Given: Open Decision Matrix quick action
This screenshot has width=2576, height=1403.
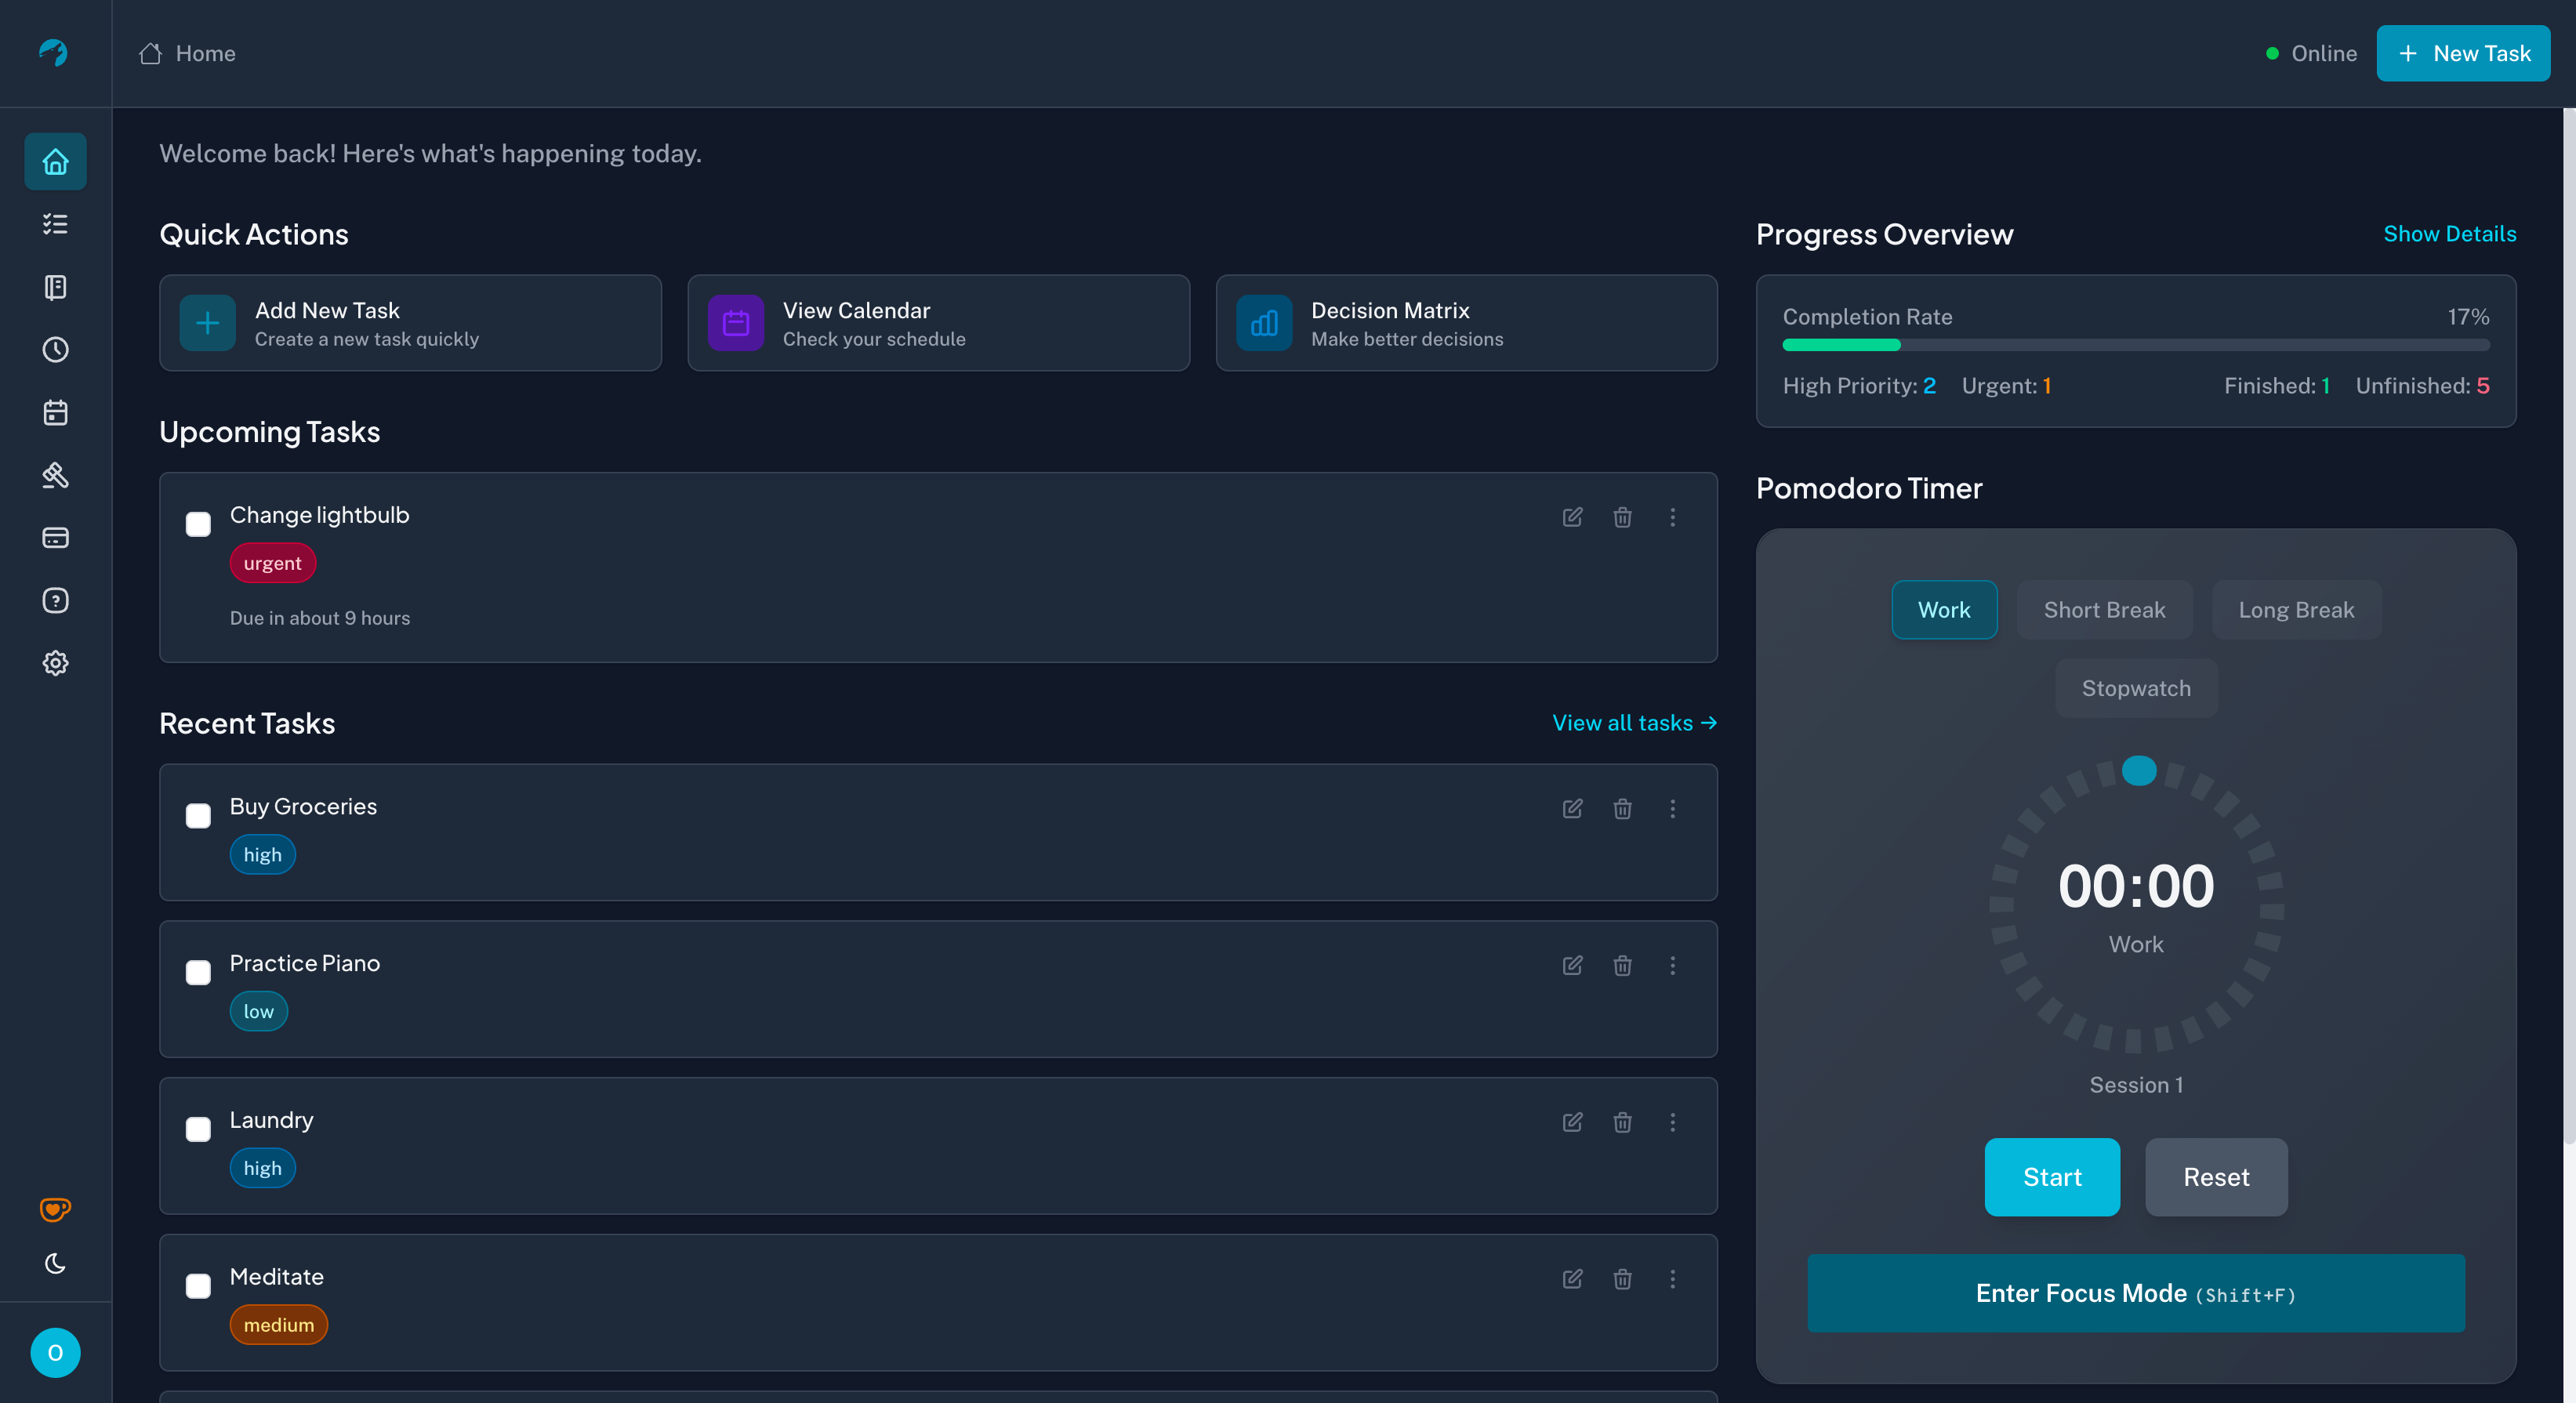Looking at the screenshot, I should click(1466, 323).
